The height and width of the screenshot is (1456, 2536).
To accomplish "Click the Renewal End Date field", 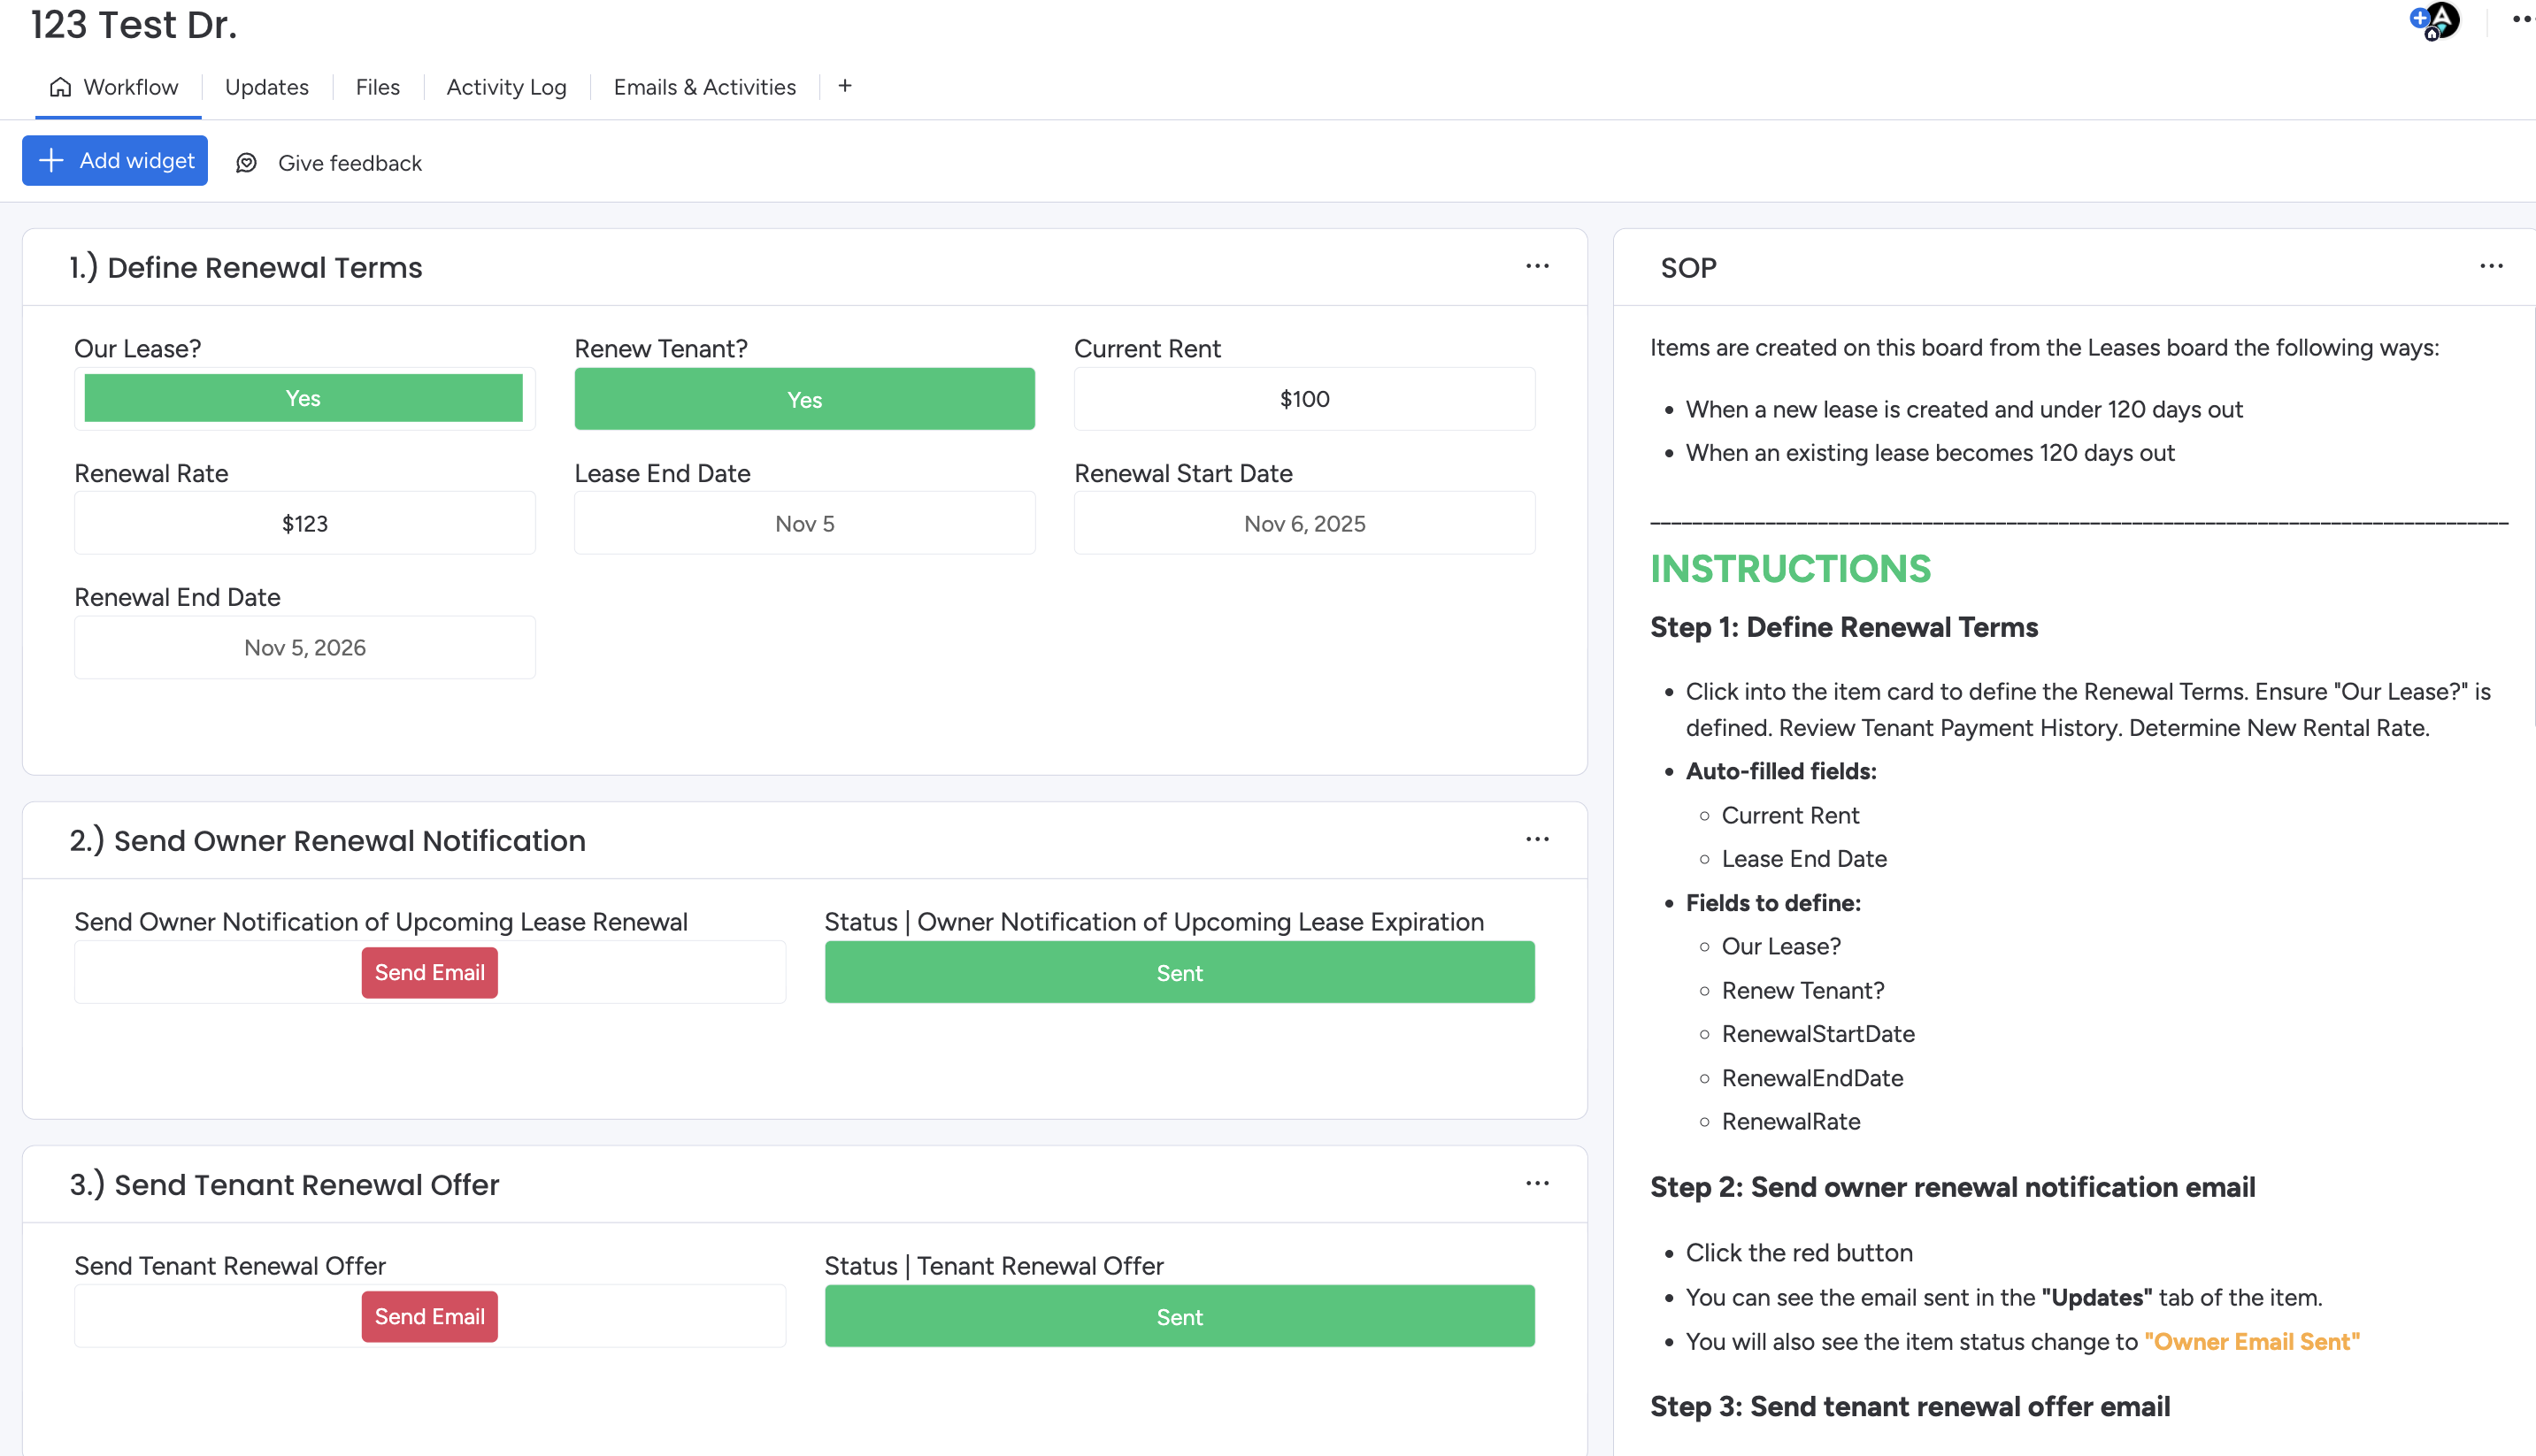I will click(304, 647).
